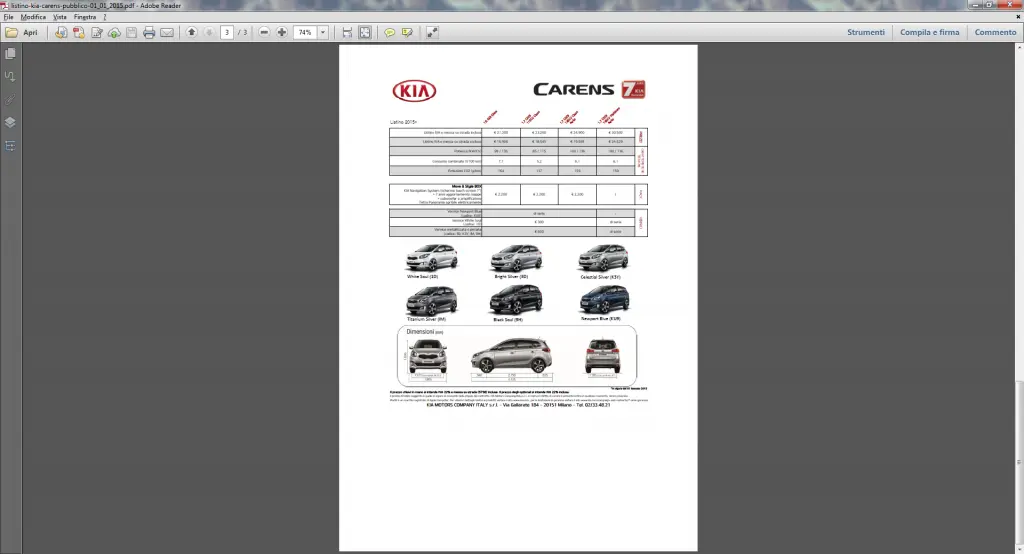Open the Strumenti pane
Image resolution: width=1024 pixels, height=554 pixels.
866,32
